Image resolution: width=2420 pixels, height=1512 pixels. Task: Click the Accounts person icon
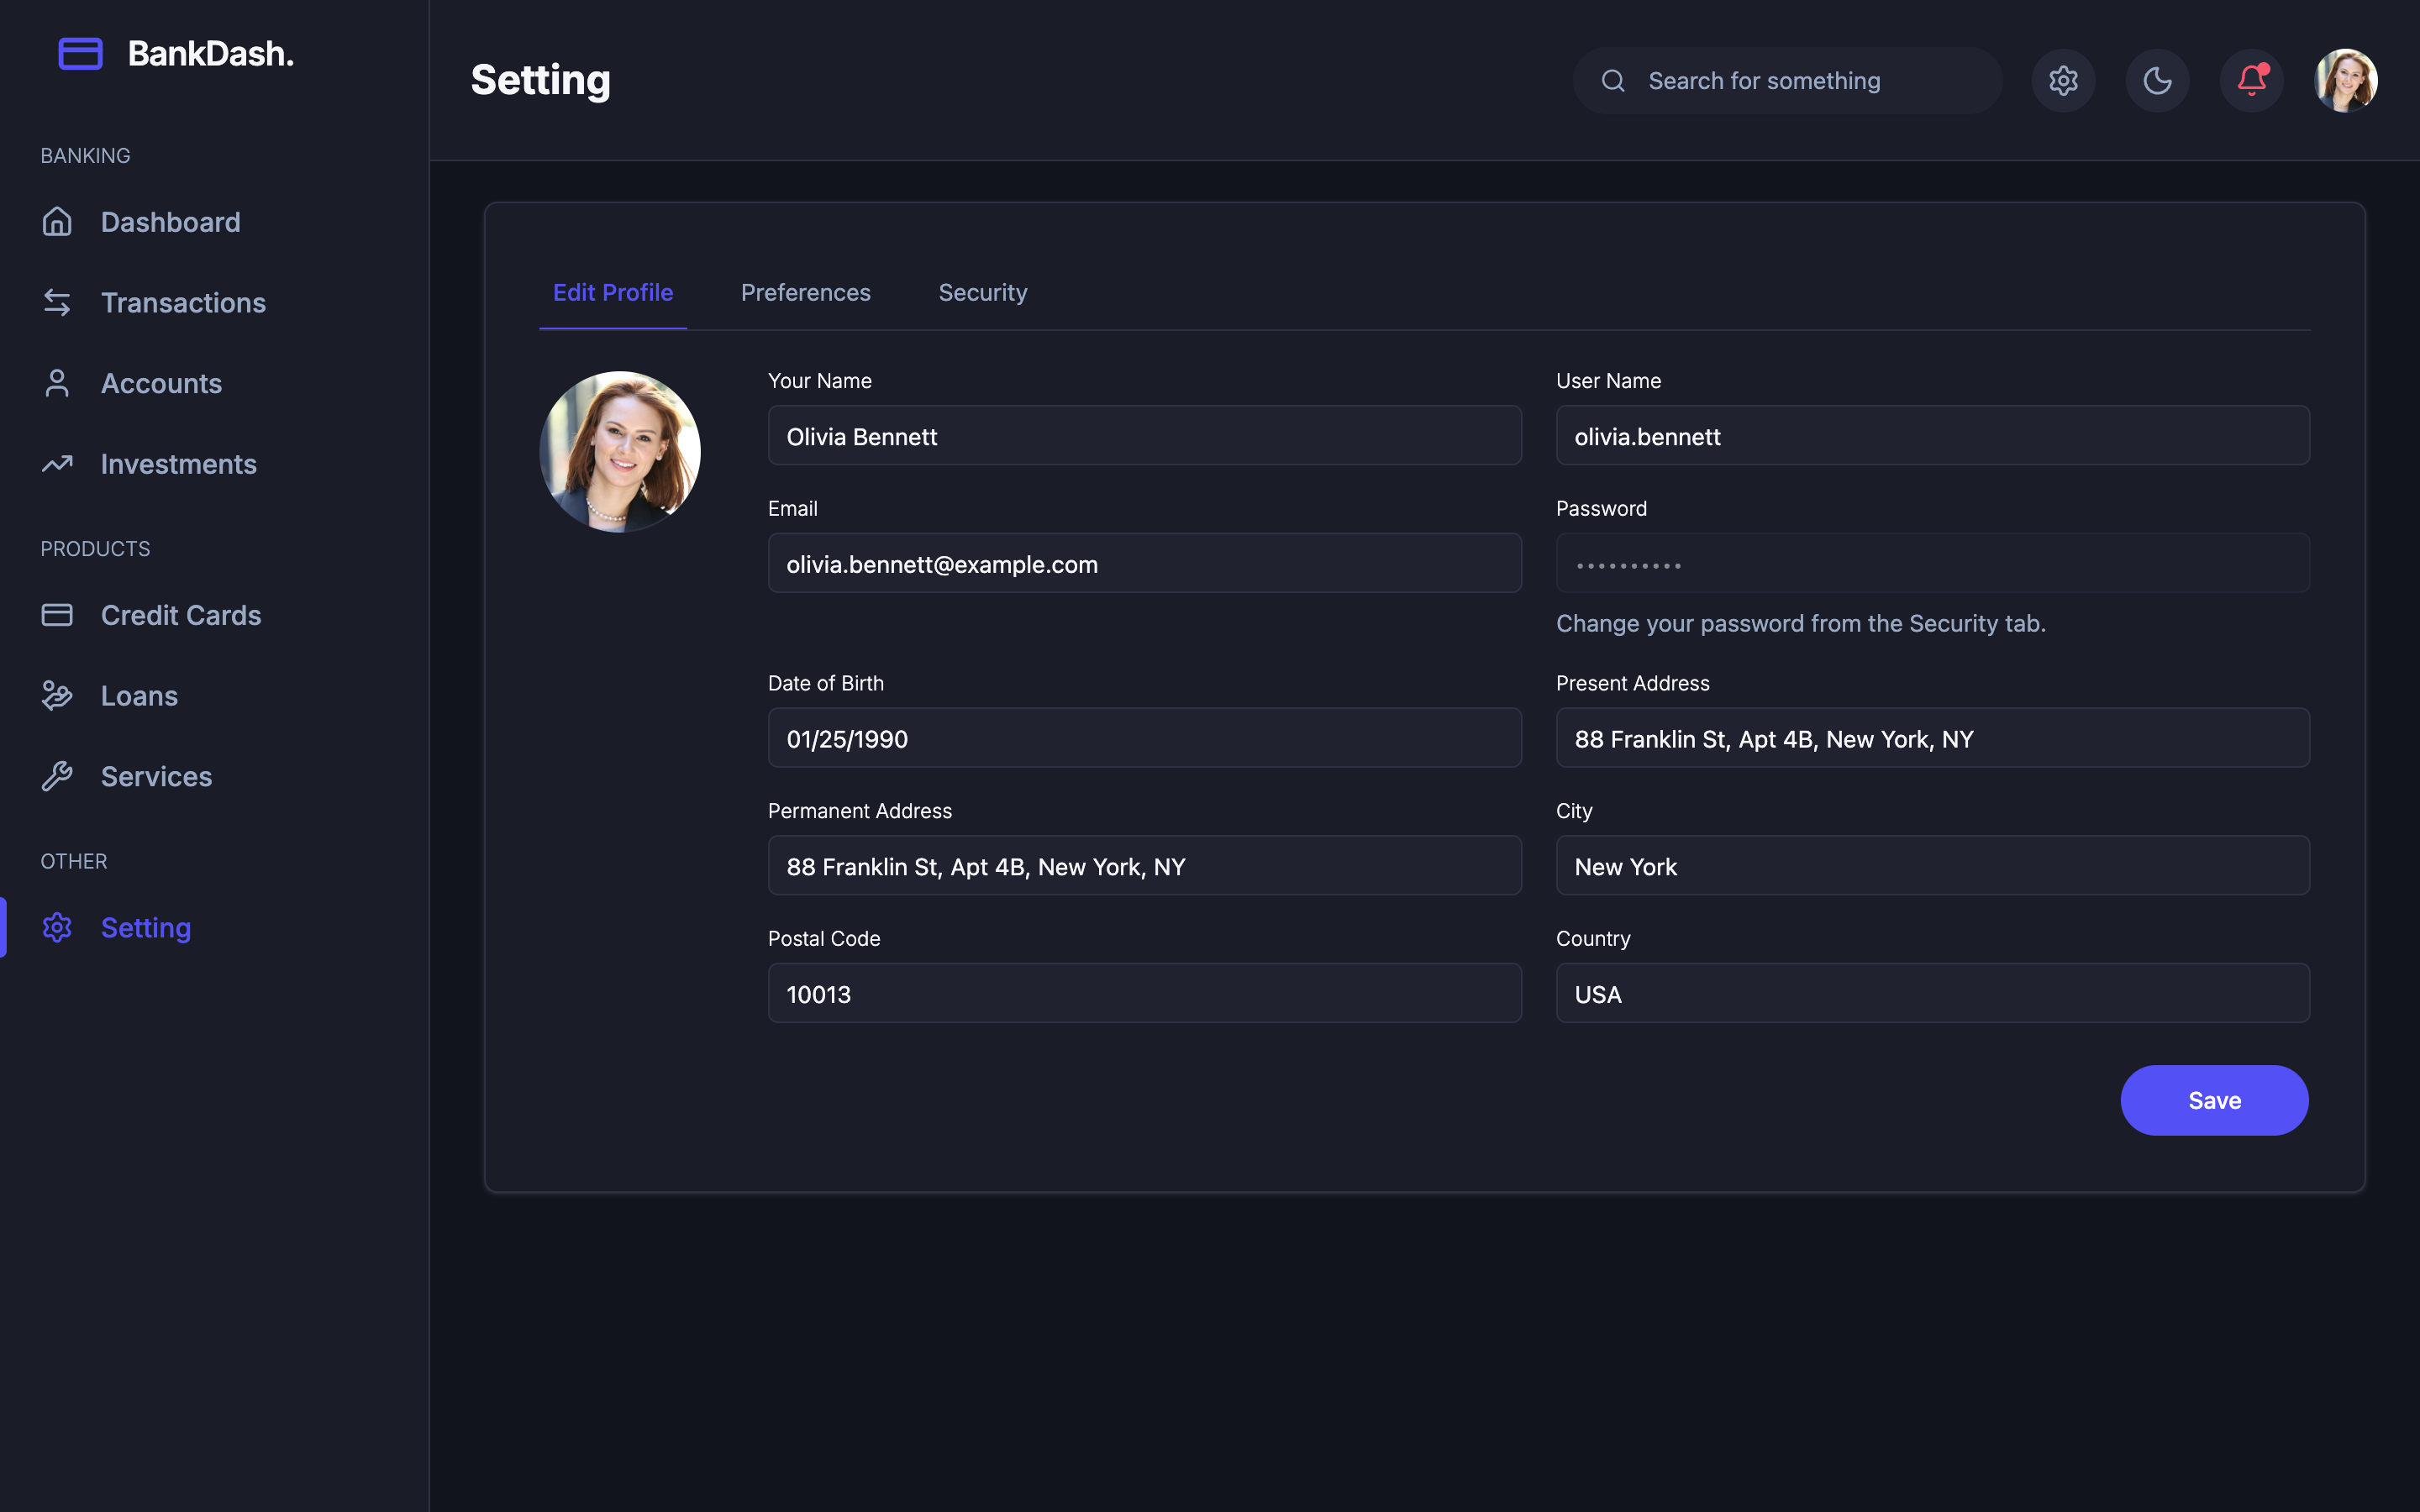[57, 383]
